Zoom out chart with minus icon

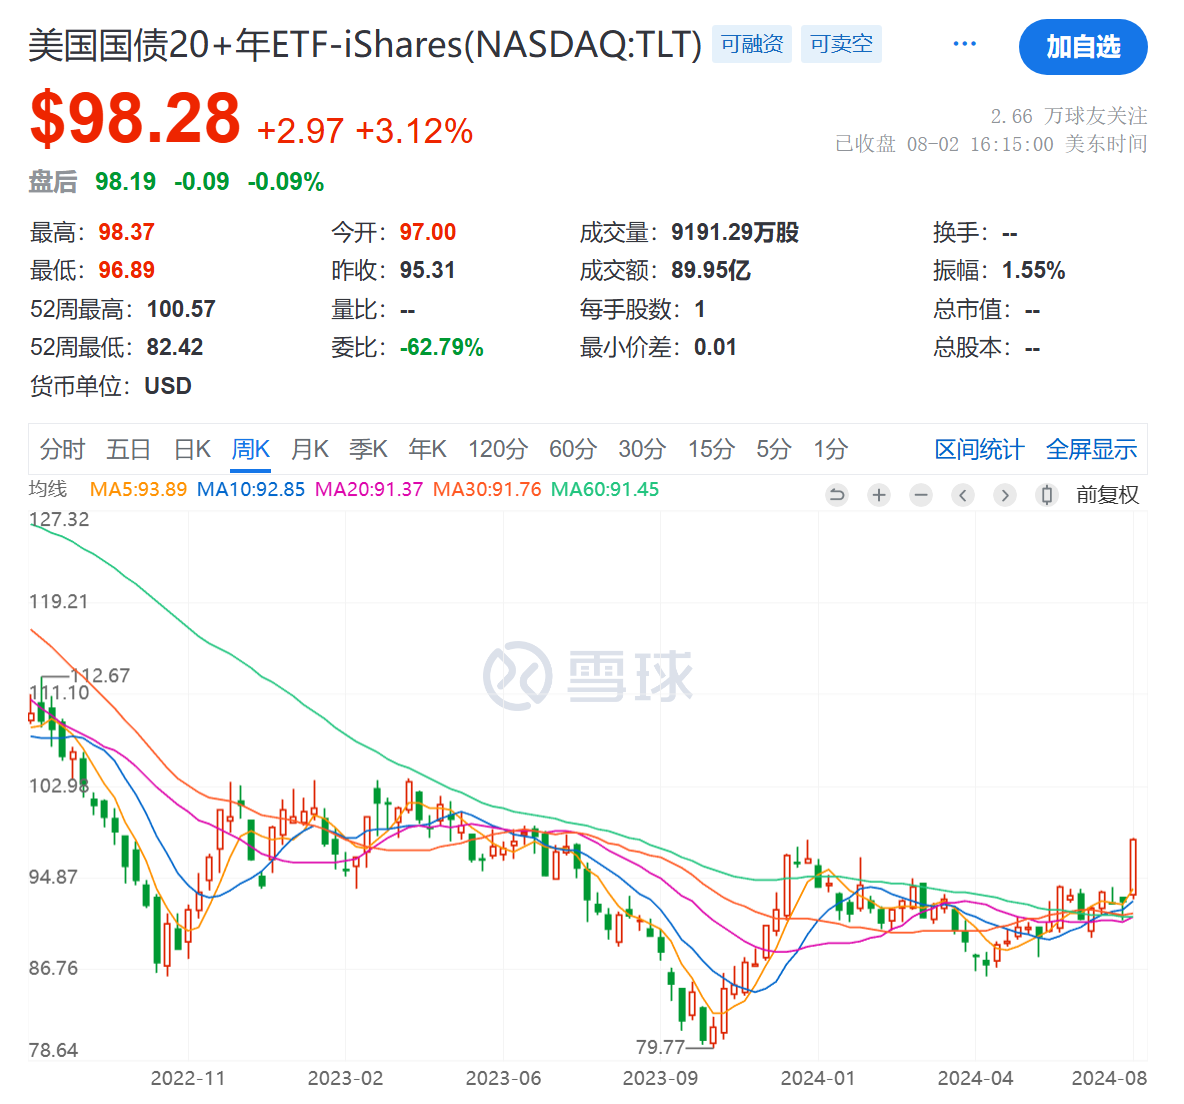click(920, 495)
